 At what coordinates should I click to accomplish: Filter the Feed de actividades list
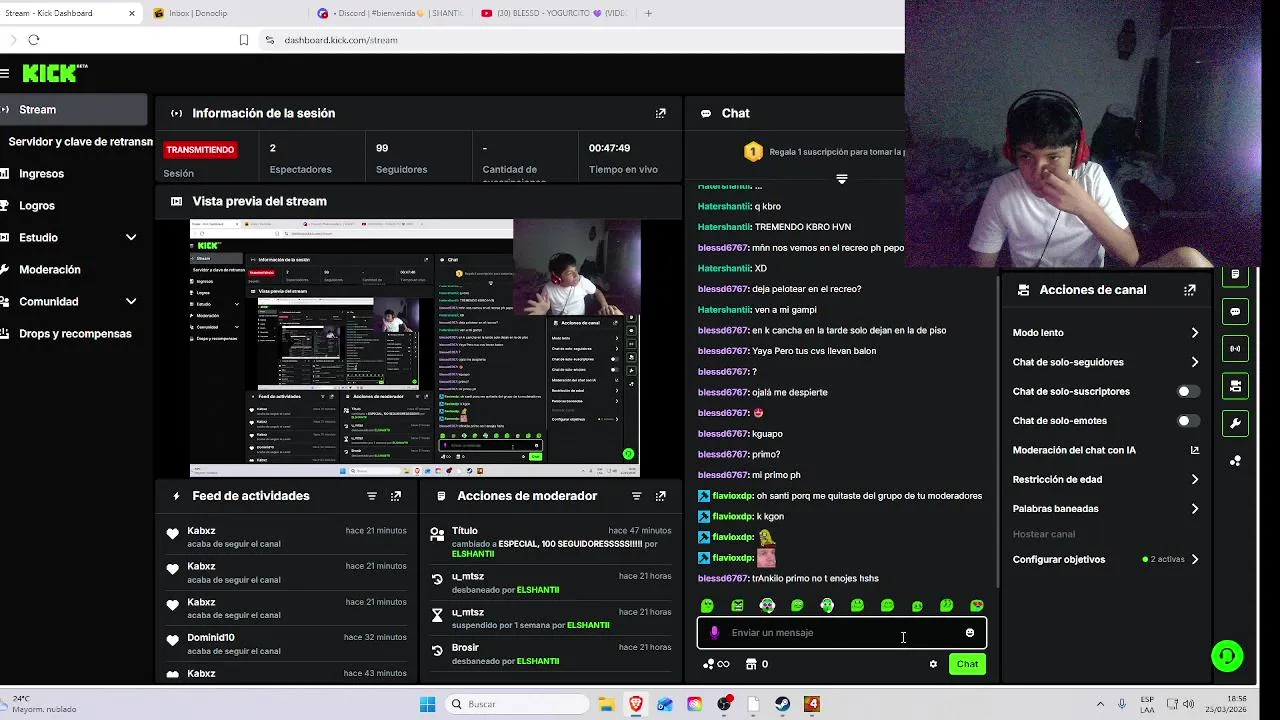pyautogui.click(x=372, y=496)
